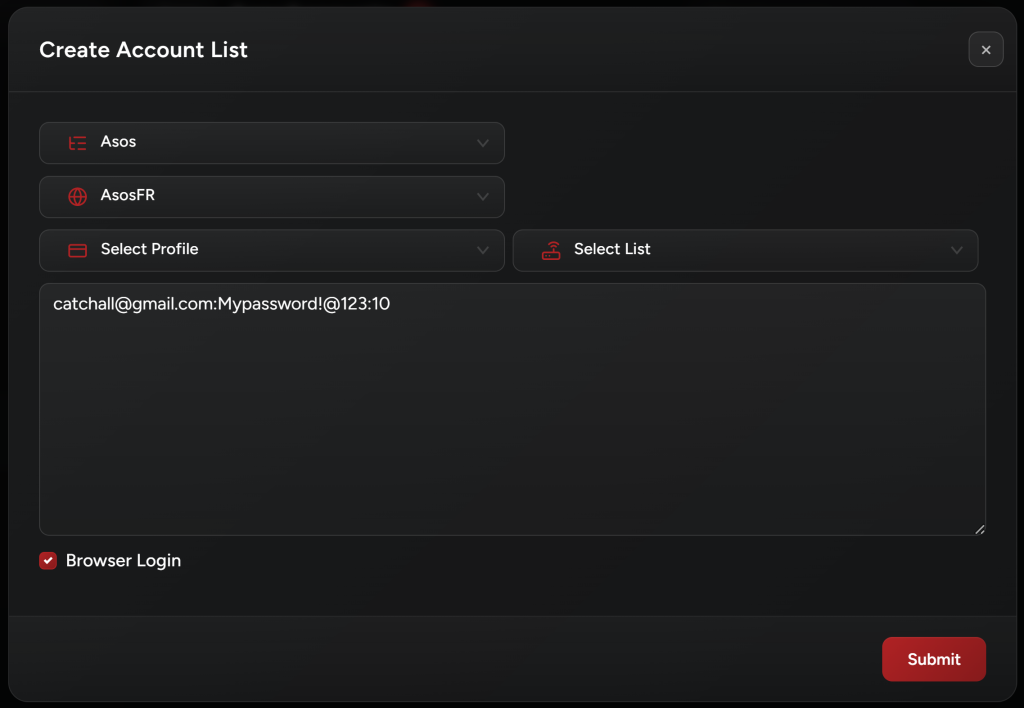
Task: Click the router icon beside Select List
Action: point(551,250)
